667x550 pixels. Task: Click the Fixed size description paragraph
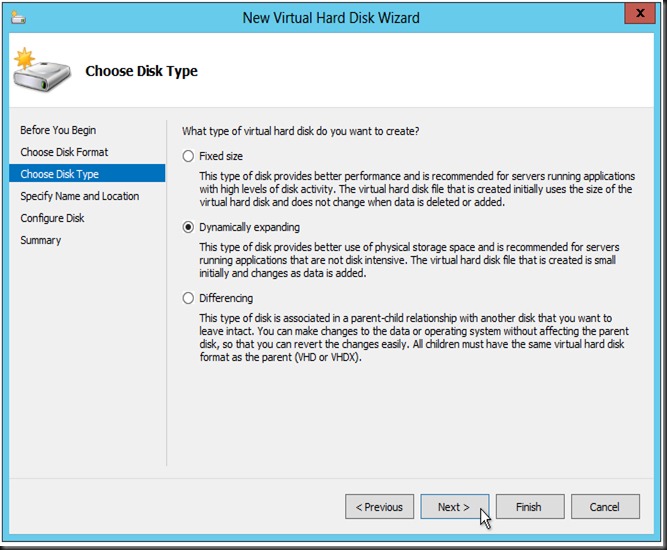pyautogui.click(x=415, y=189)
